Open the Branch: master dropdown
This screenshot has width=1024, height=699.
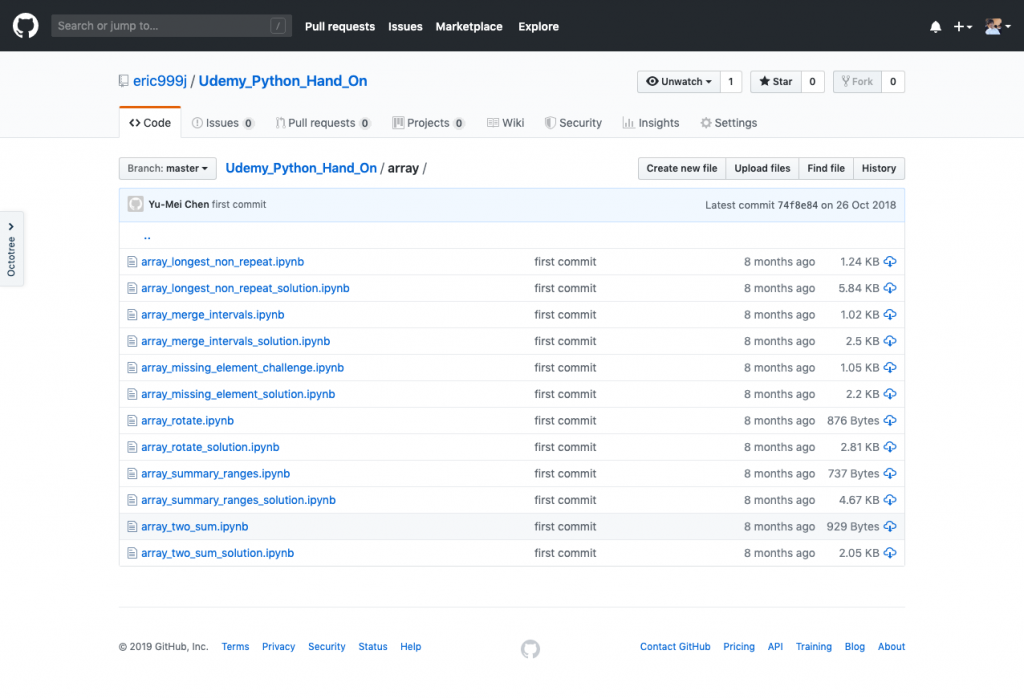coord(167,169)
